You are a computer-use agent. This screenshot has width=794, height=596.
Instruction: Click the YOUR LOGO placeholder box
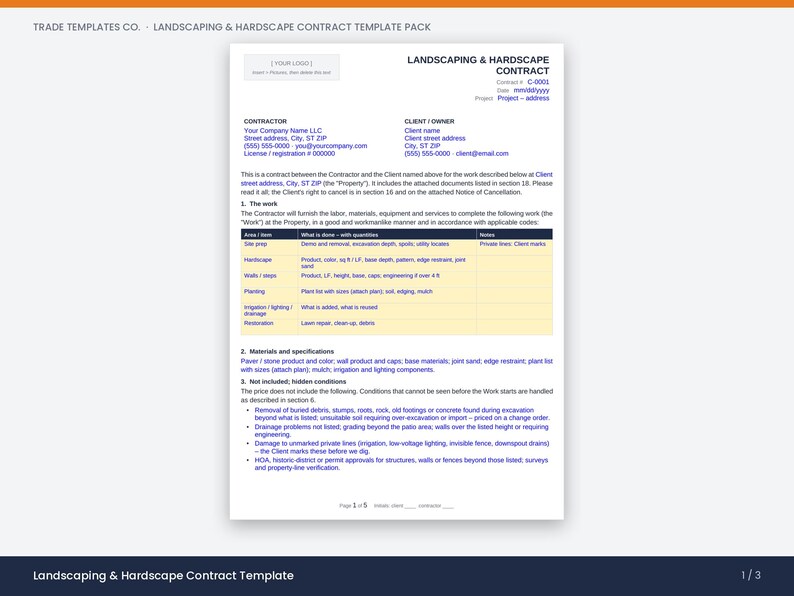click(292, 67)
